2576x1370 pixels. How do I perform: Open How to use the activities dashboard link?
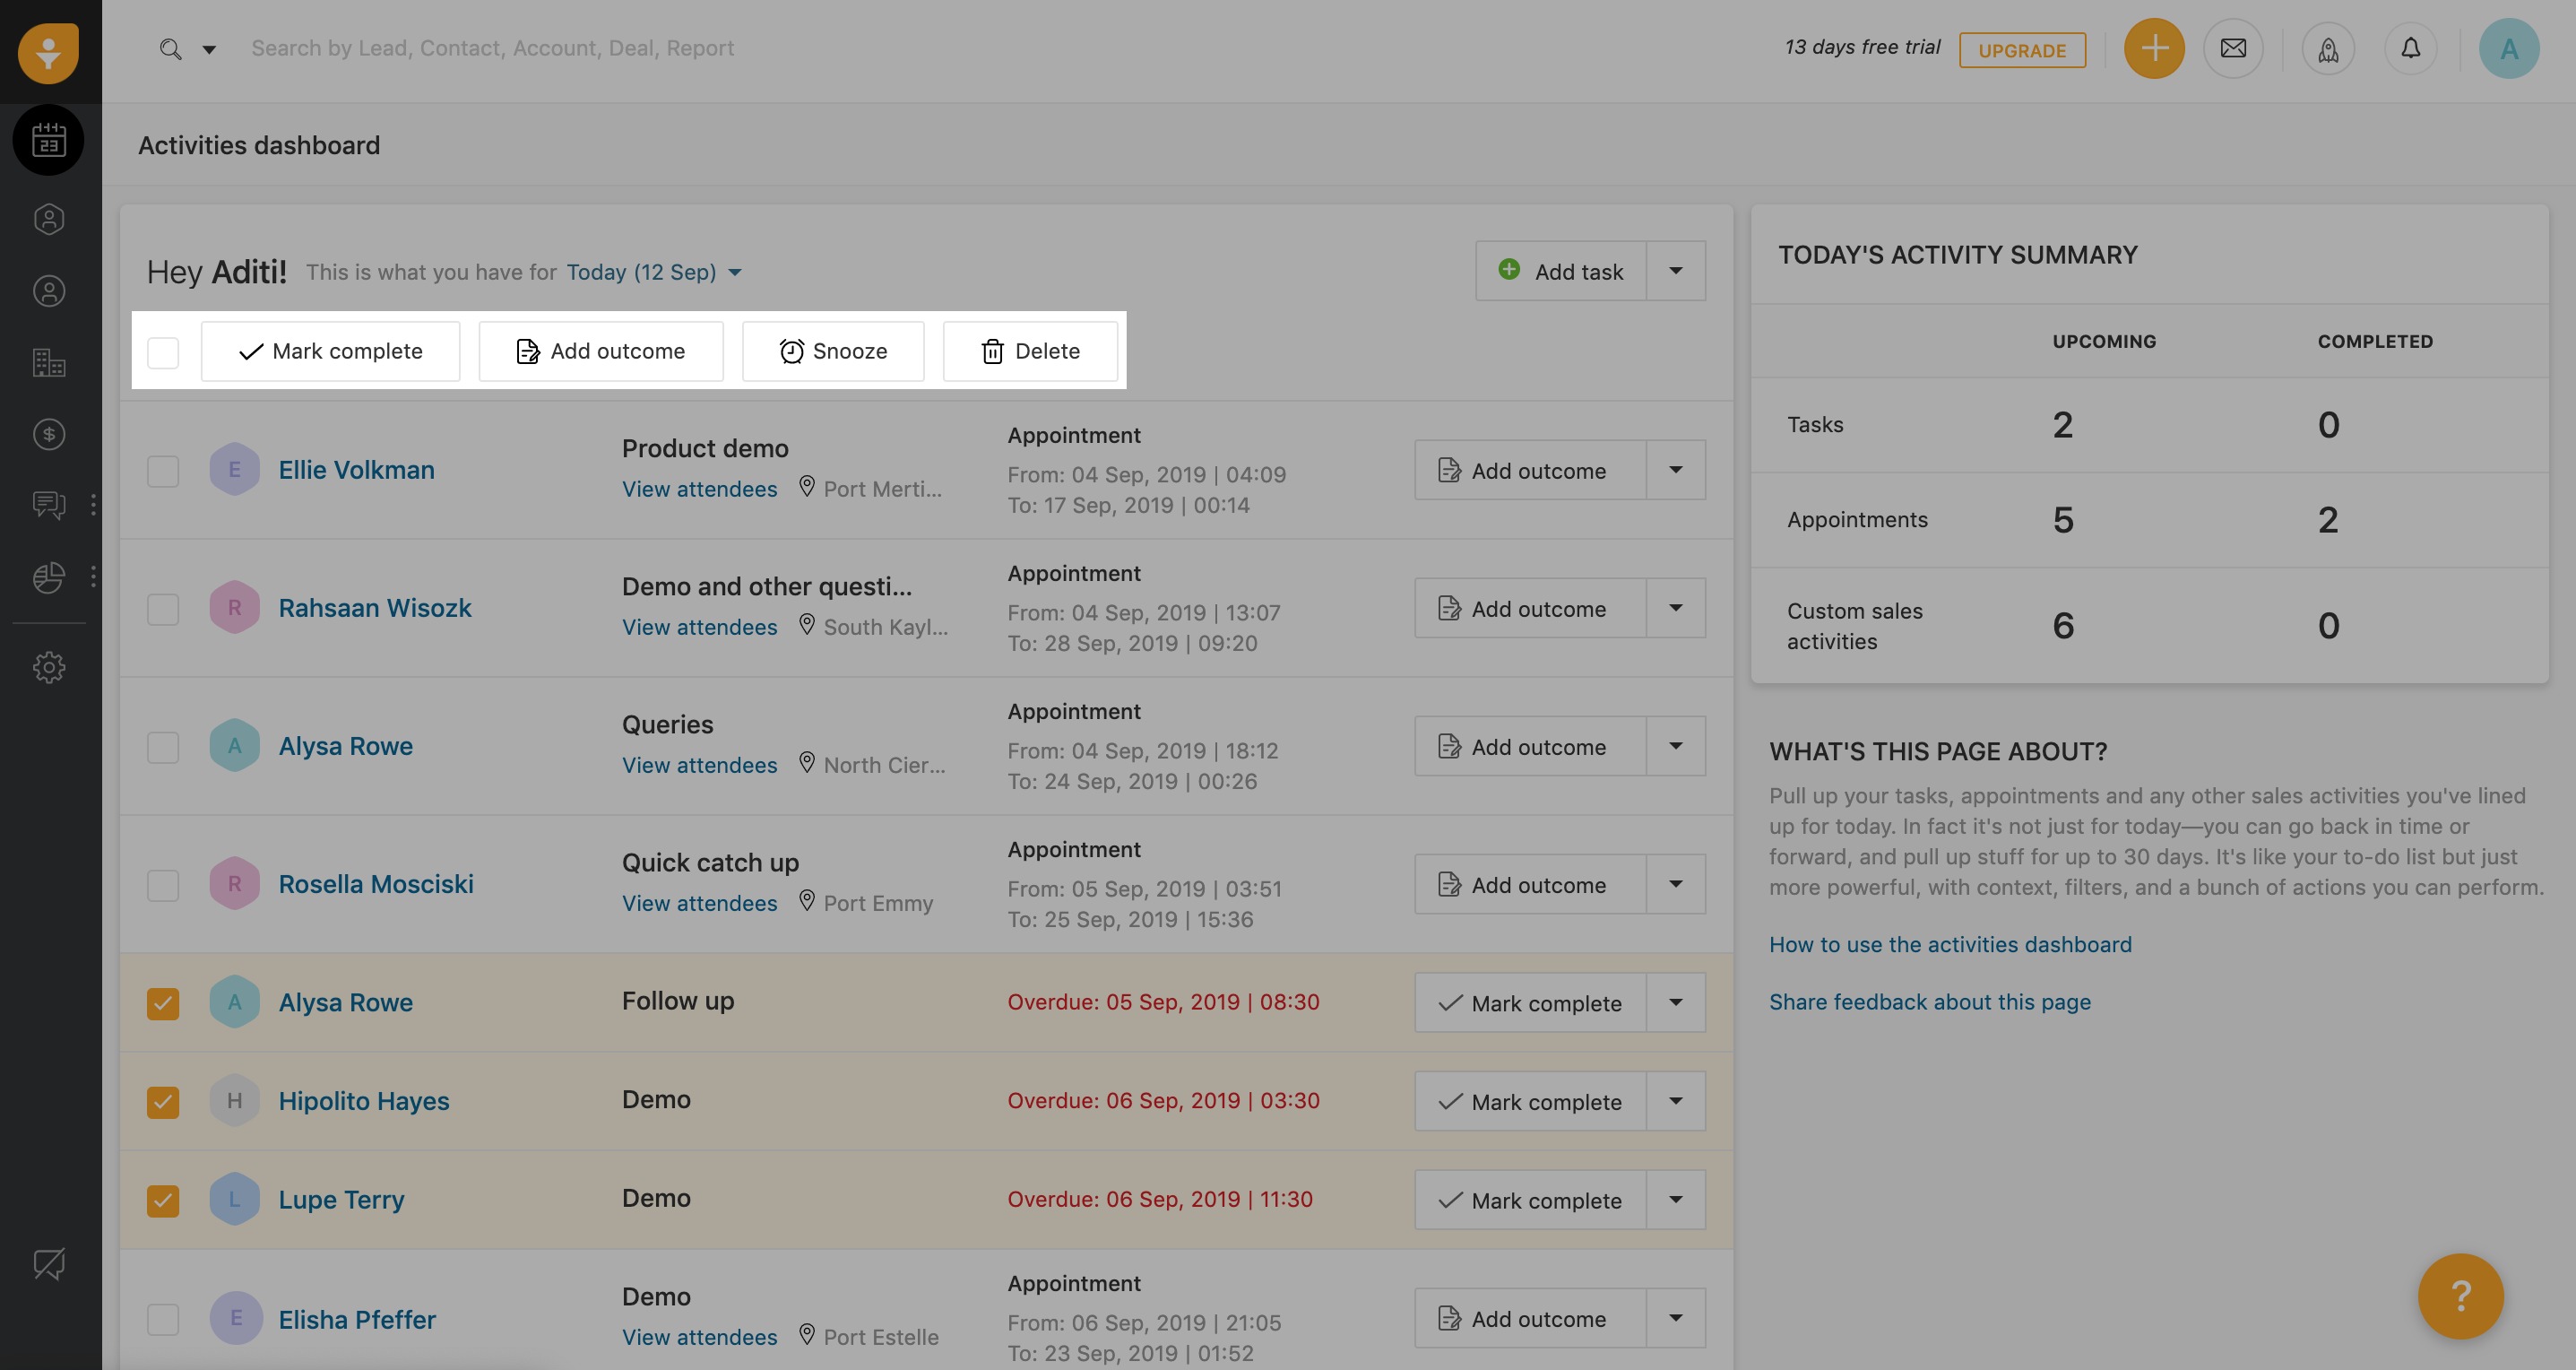1949,944
